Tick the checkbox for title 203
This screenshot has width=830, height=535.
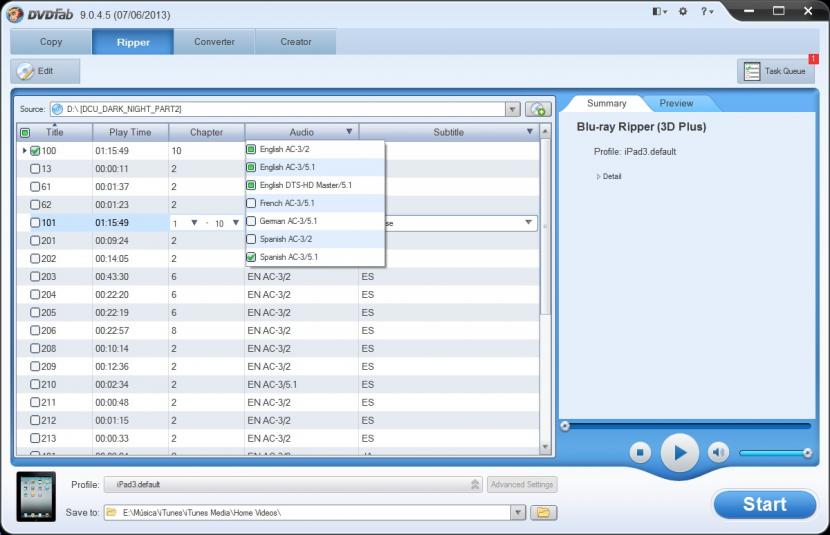tap(36, 277)
